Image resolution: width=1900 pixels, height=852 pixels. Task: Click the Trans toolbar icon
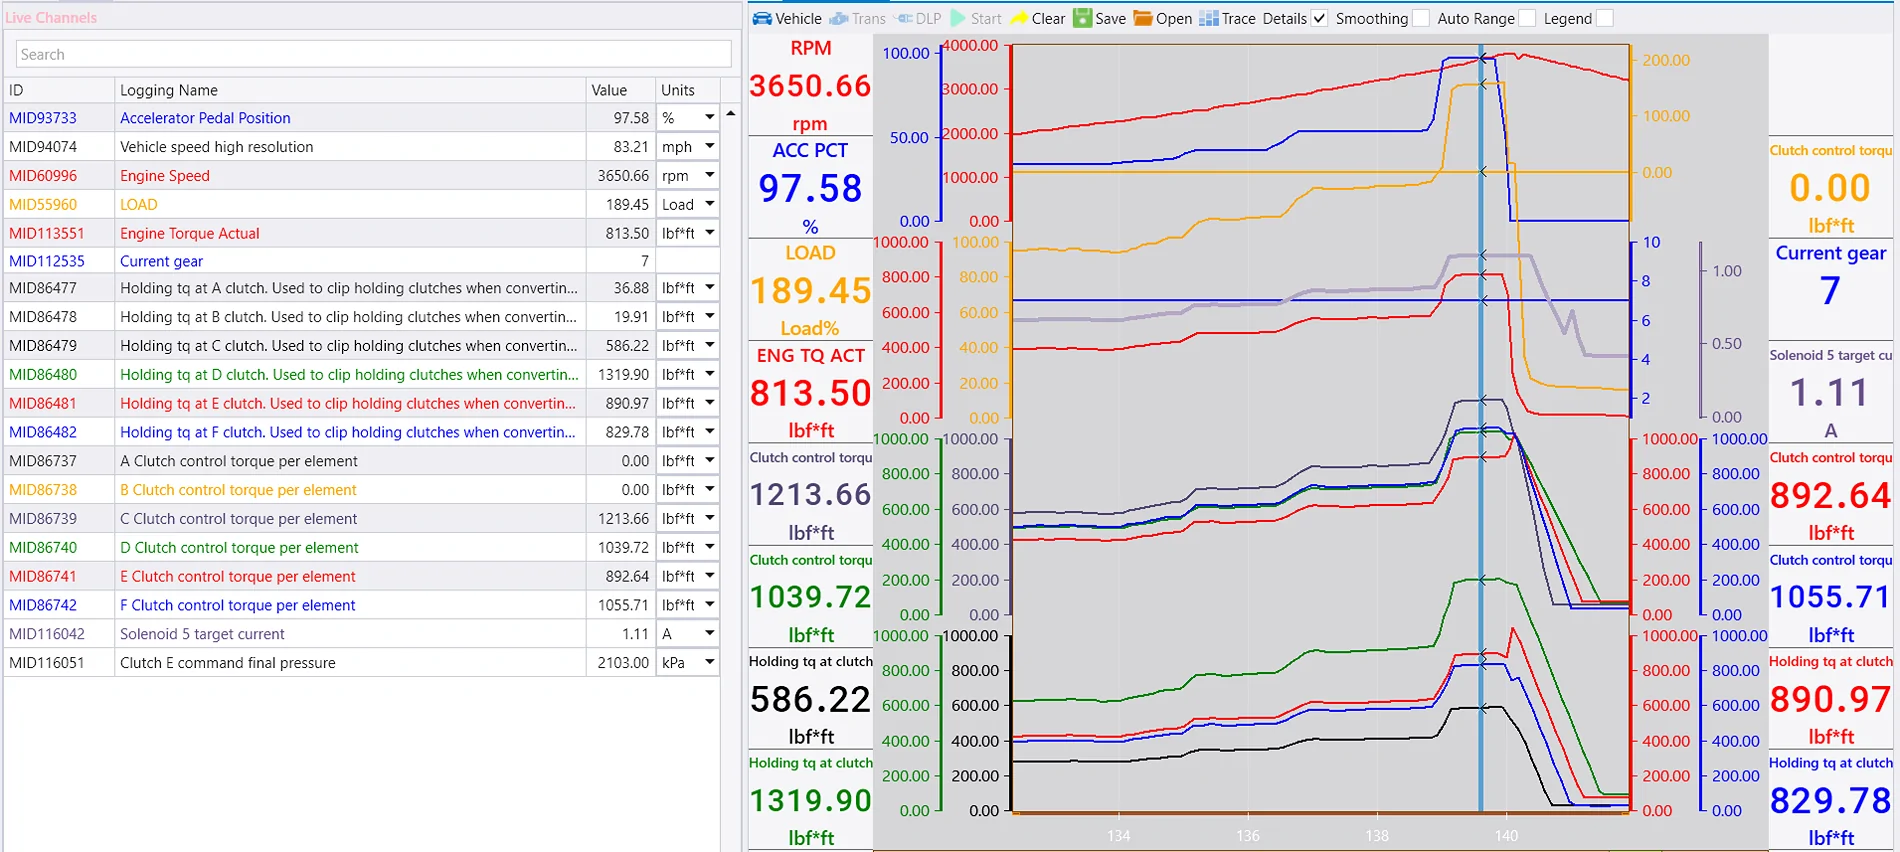[839, 18]
